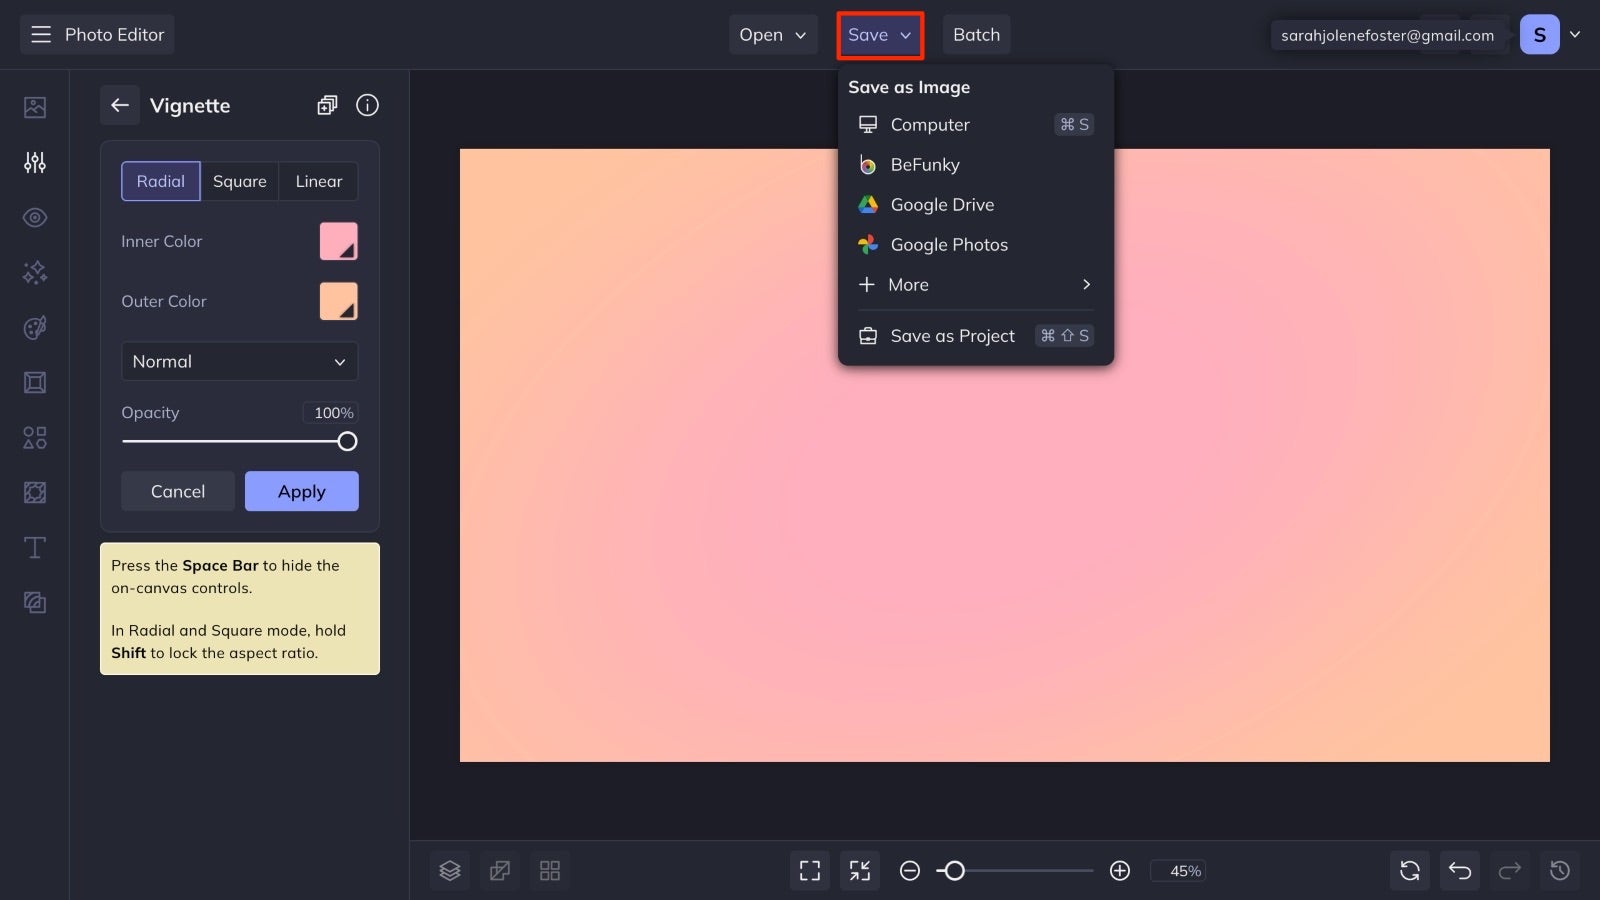Open the Touch Up eye tool
Image resolution: width=1600 pixels, height=900 pixels.
point(34,217)
